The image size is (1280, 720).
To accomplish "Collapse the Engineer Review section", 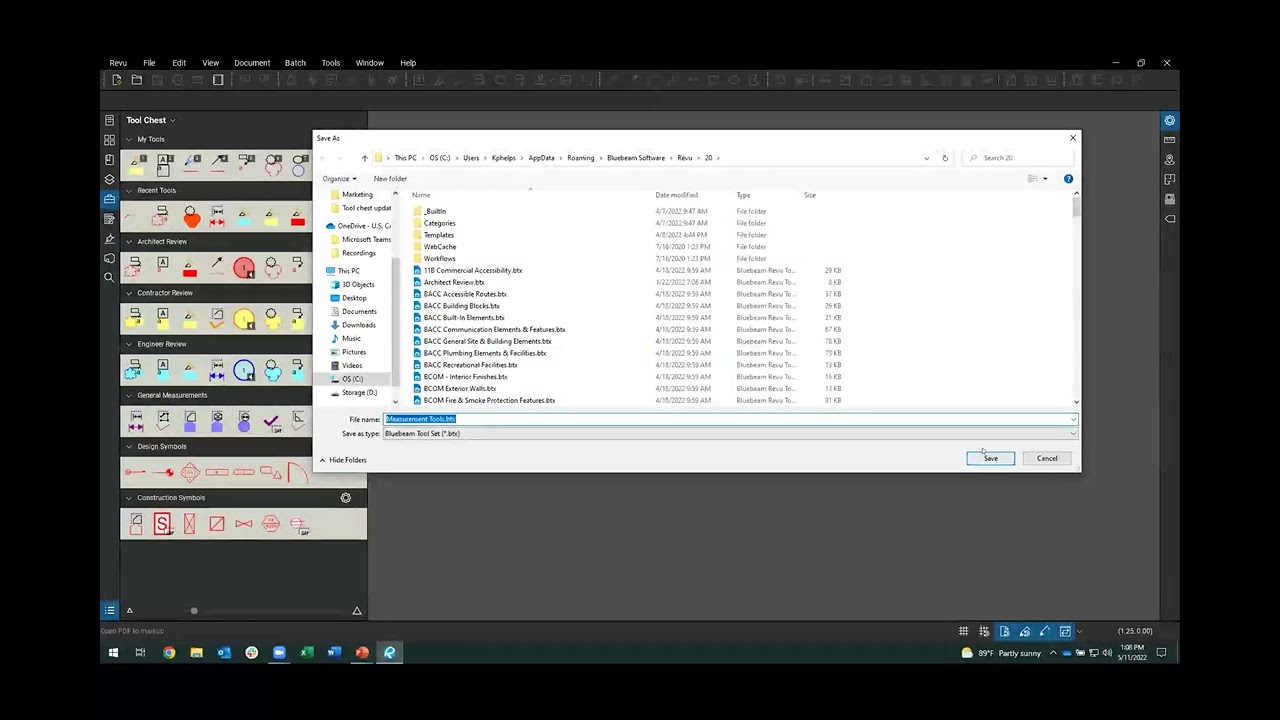I will coord(128,344).
